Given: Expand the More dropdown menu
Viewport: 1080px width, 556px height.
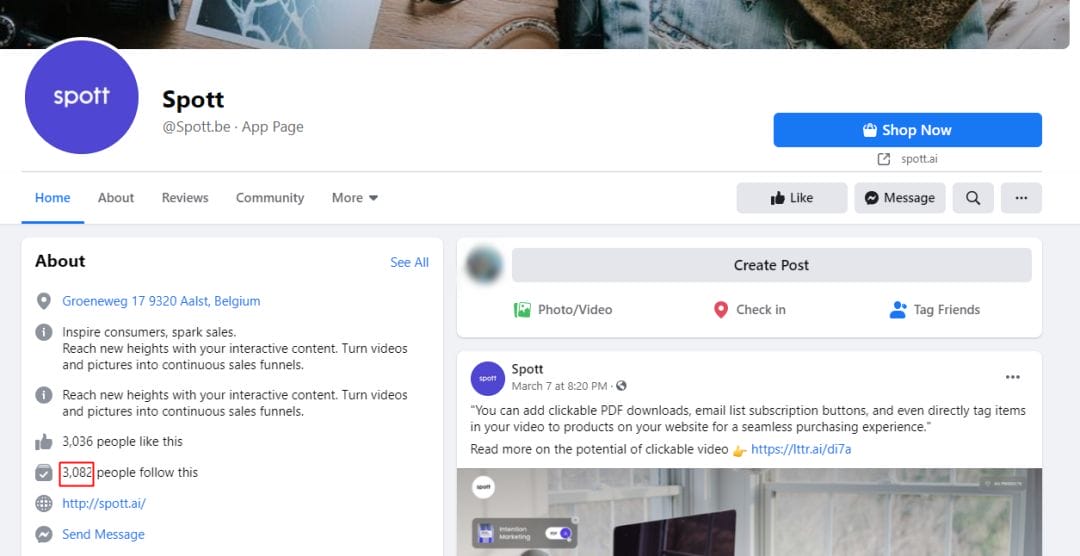Looking at the screenshot, I should 355,198.
